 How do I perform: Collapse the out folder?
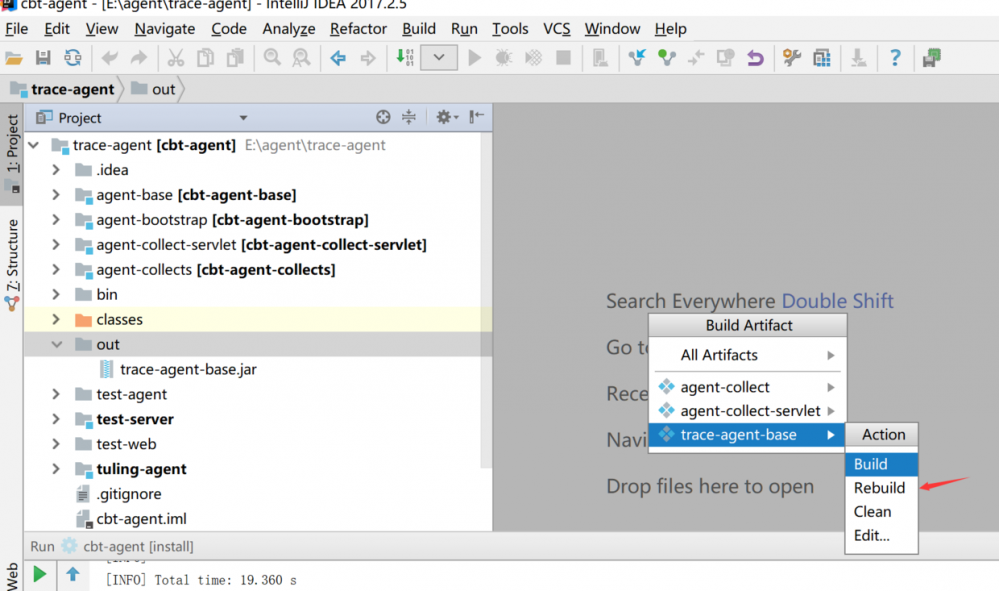point(57,345)
